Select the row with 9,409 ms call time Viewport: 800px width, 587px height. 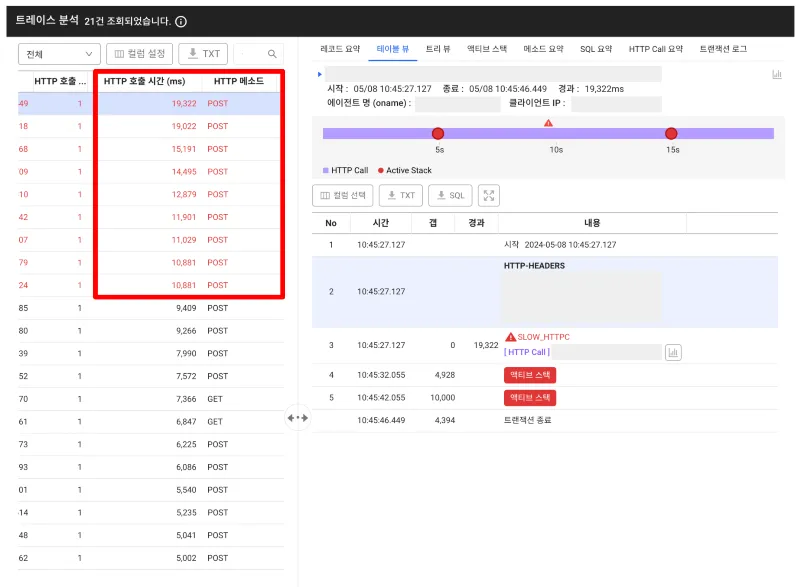(151, 308)
